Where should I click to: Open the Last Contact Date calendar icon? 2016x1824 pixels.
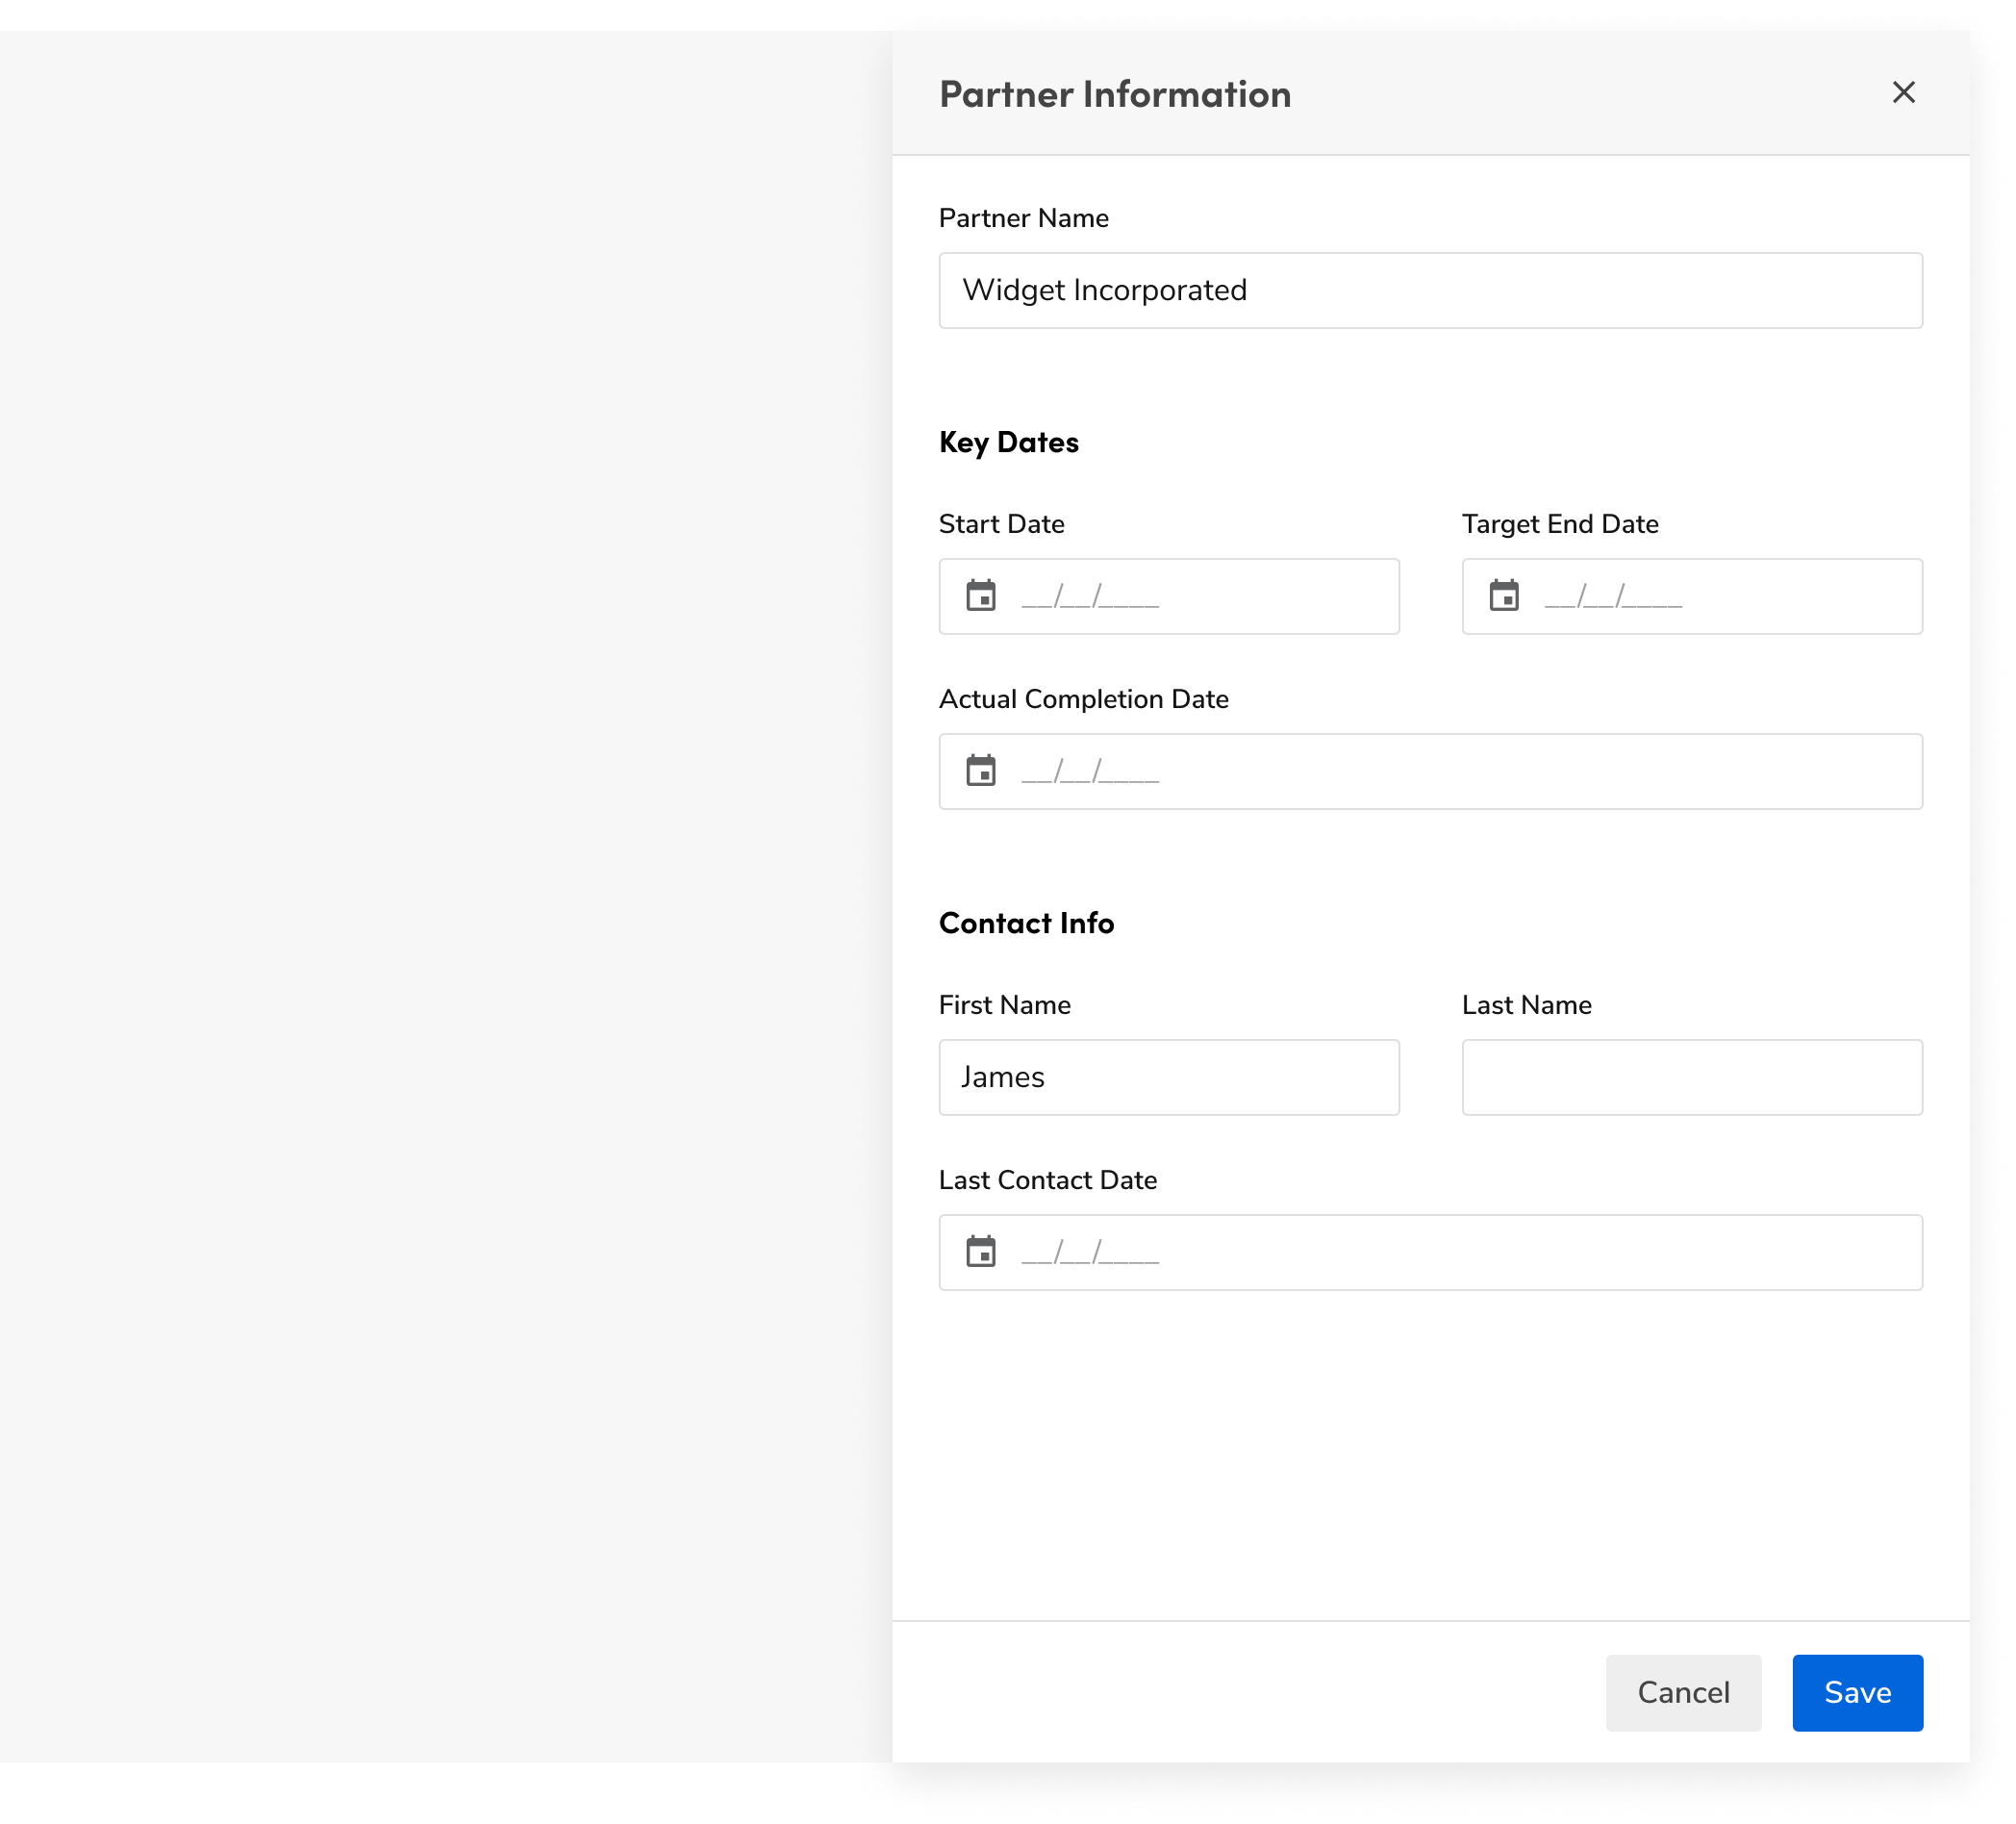click(x=980, y=1252)
